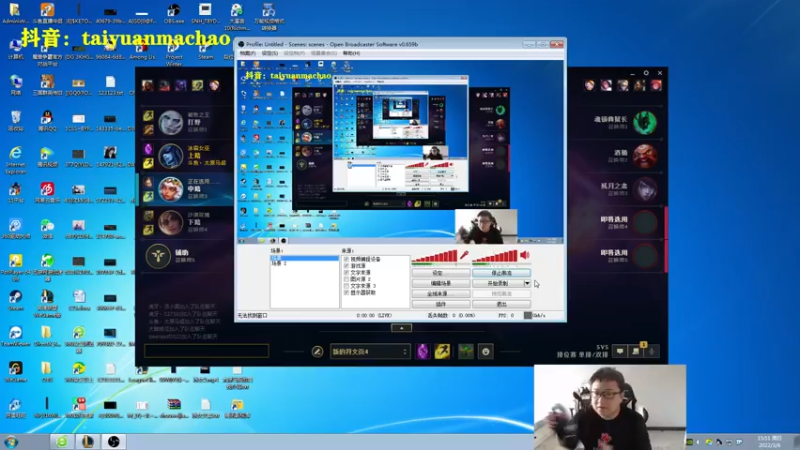Screen dimensions: 800x450
Task: Open the Internet Explorer desktop icon
Action: point(15,159)
